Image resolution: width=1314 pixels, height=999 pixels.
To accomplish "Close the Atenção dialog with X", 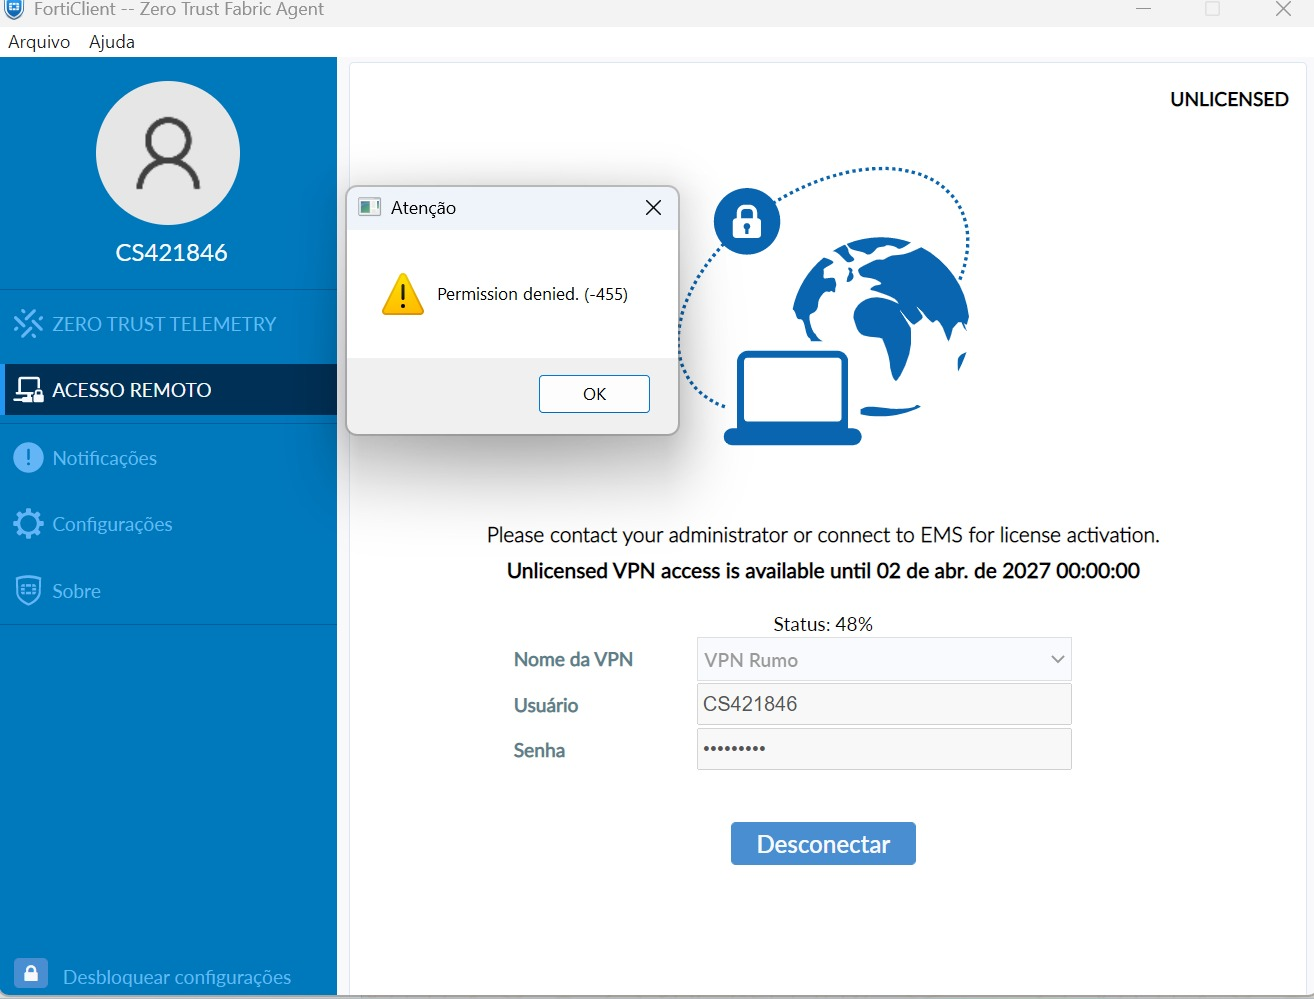I will click(x=653, y=207).
